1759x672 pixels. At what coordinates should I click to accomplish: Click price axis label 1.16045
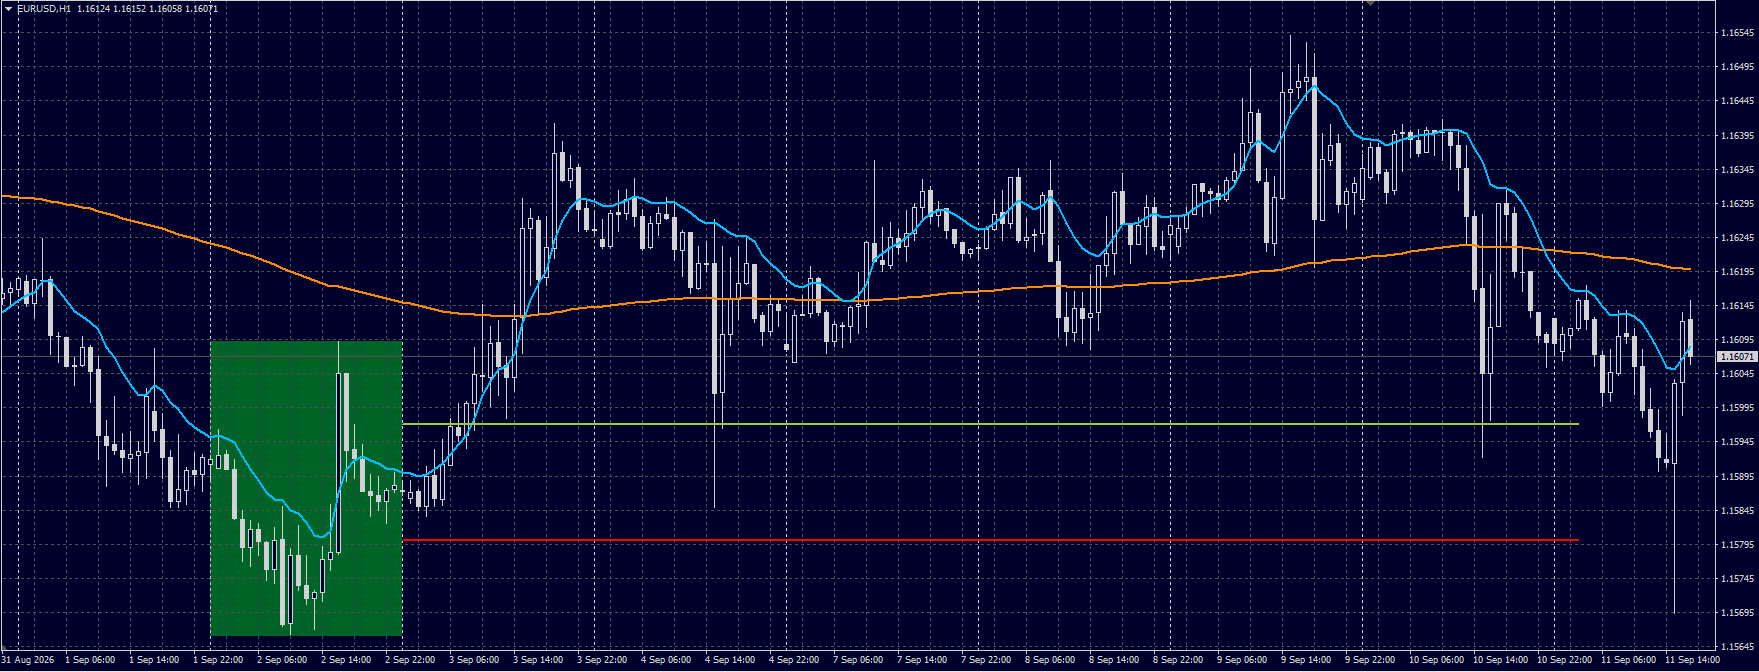[1737, 373]
